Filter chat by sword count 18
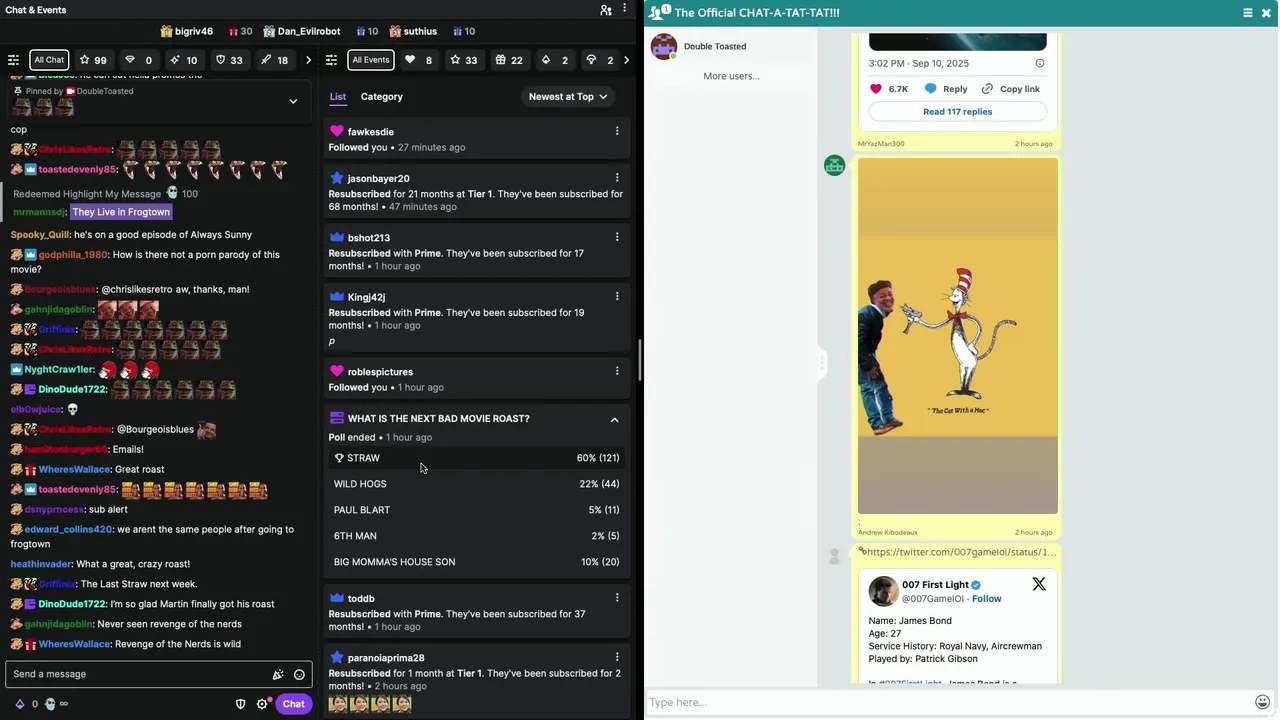1280x720 pixels. coord(275,60)
